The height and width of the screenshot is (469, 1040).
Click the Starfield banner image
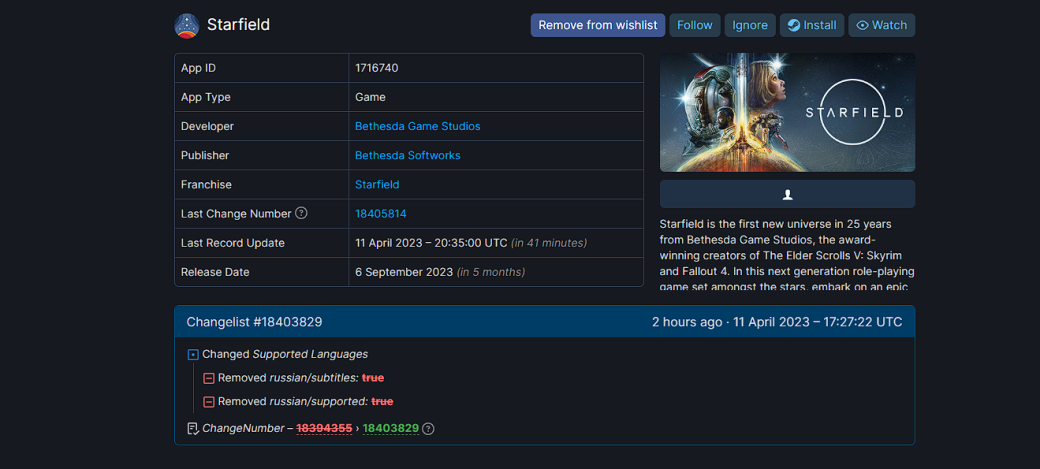(x=787, y=113)
